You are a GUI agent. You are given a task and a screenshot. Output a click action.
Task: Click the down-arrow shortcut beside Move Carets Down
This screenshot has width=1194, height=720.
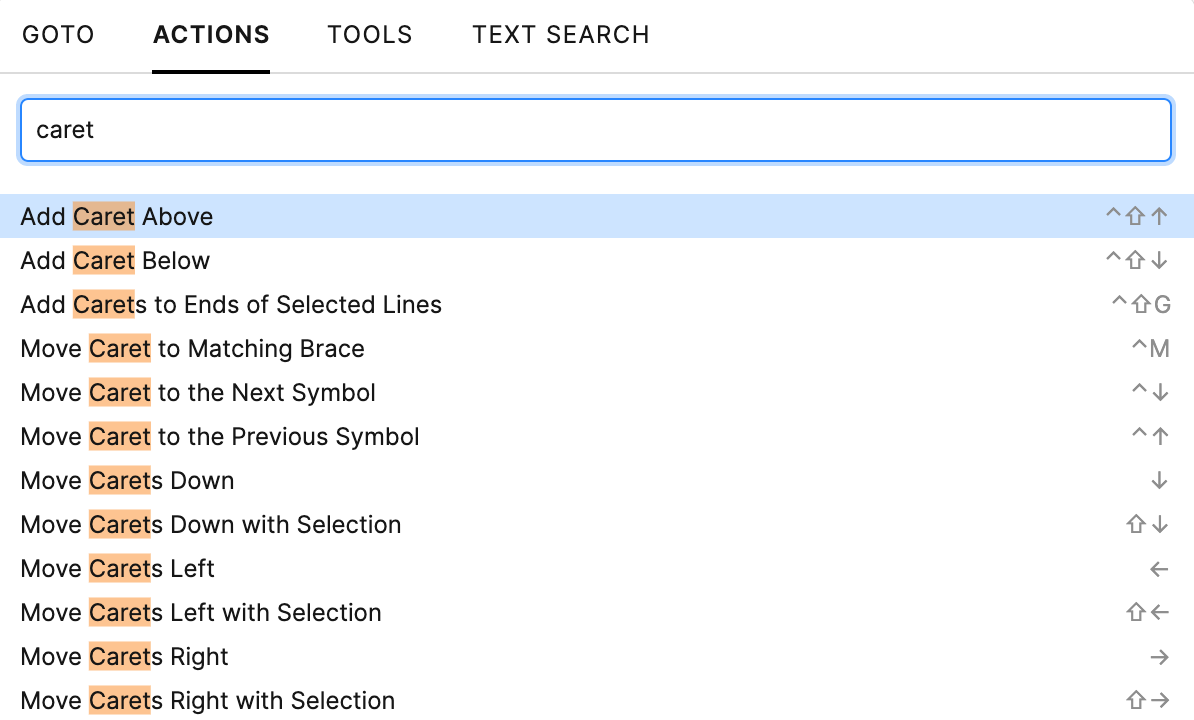coord(1159,480)
